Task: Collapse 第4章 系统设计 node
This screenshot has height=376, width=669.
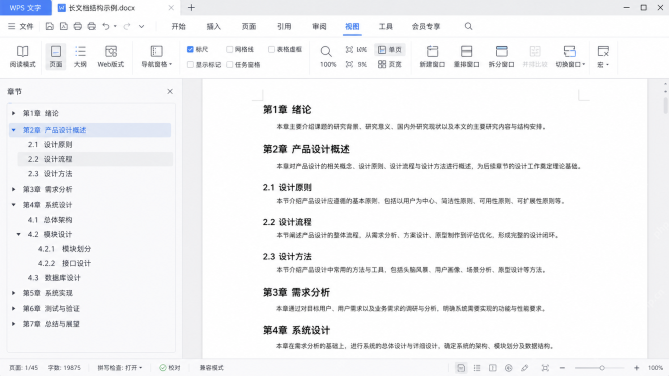Action: (14, 205)
